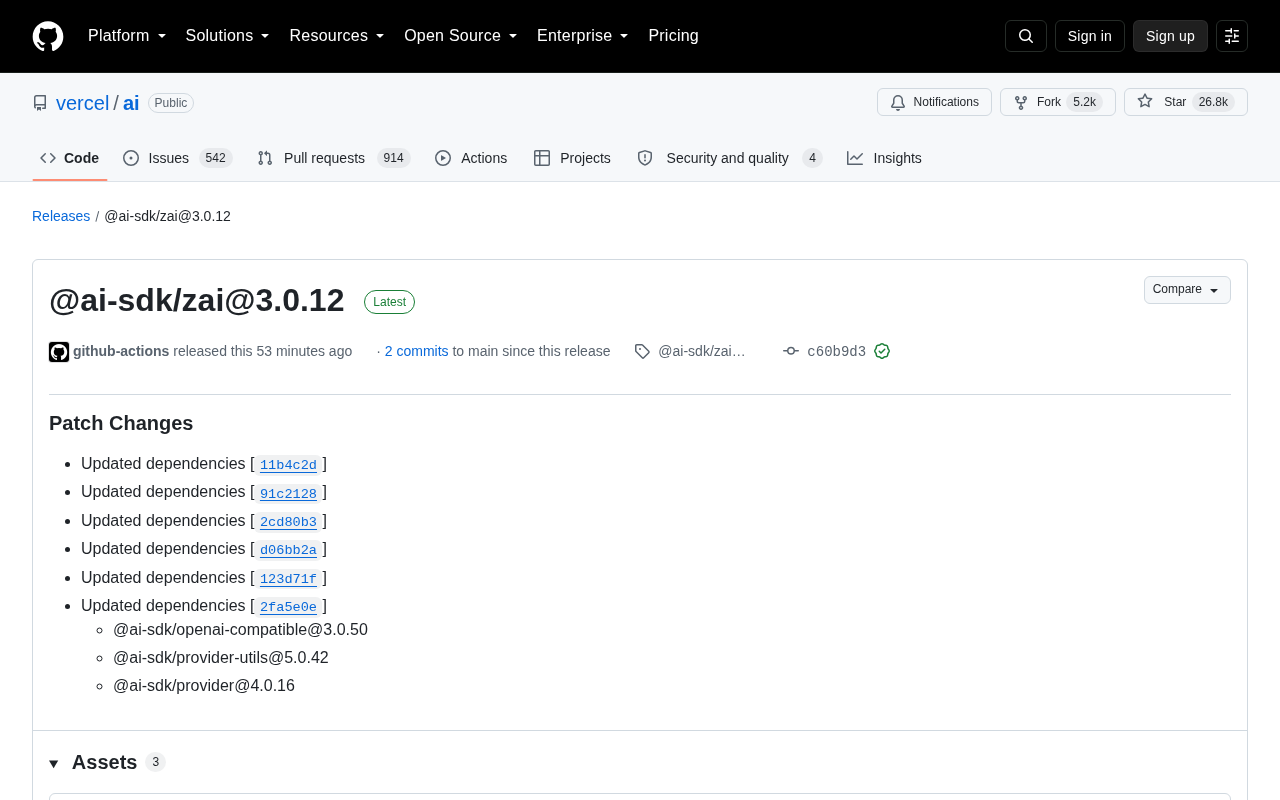Click the commit icon beside c60b9d3
Screen dimensions: 1280x800
[791, 351]
